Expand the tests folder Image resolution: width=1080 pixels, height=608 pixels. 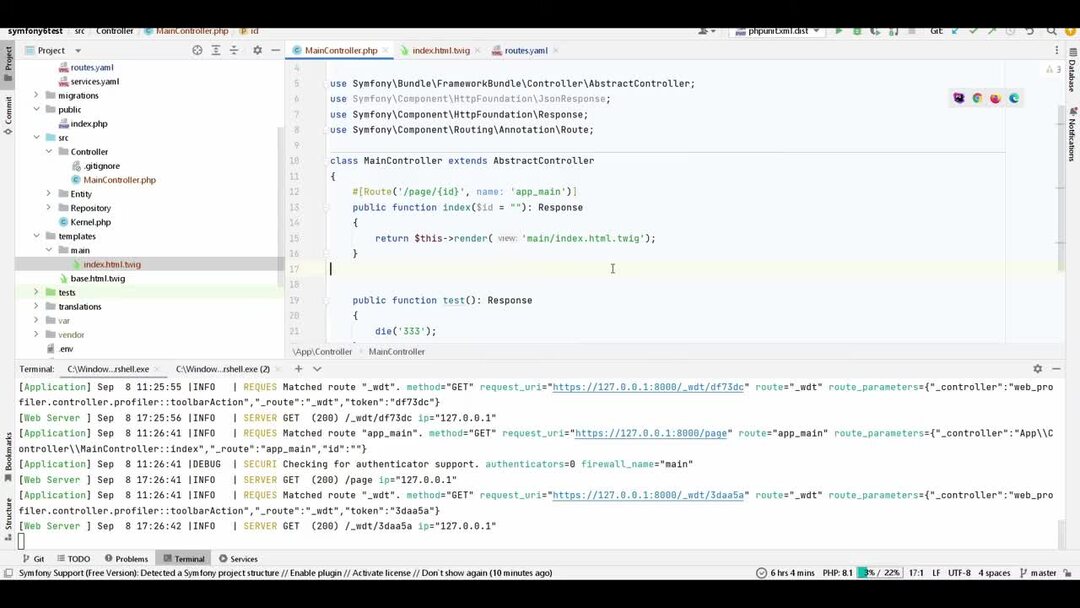pyautogui.click(x=37, y=292)
